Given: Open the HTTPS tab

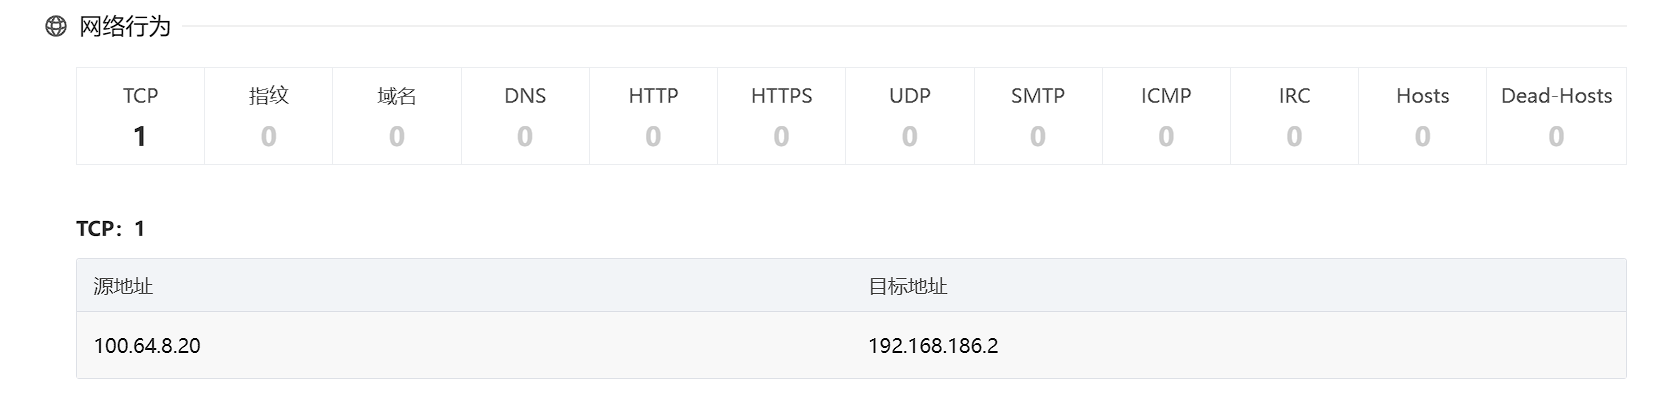Looking at the screenshot, I should pyautogui.click(x=781, y=116).
